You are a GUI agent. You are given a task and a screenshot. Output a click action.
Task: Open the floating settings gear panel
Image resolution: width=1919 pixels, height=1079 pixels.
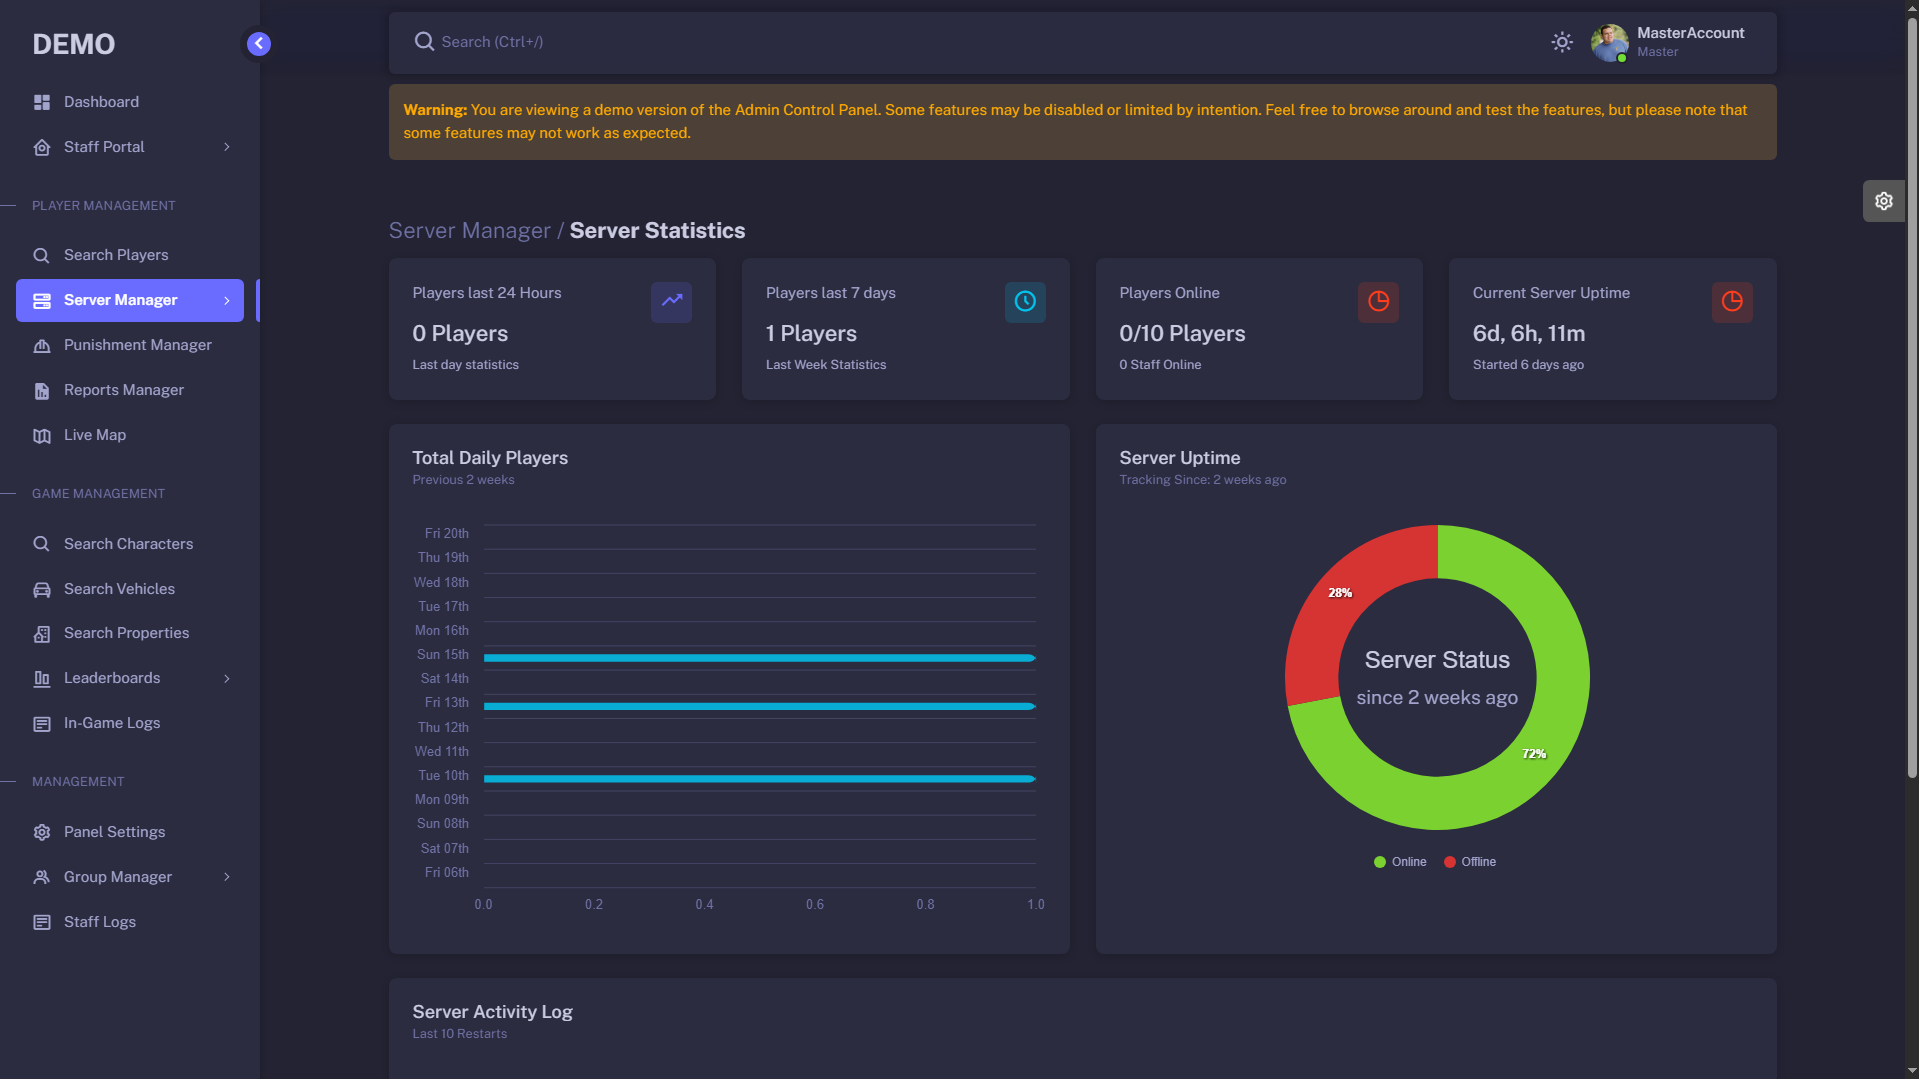click(1883, 201)
